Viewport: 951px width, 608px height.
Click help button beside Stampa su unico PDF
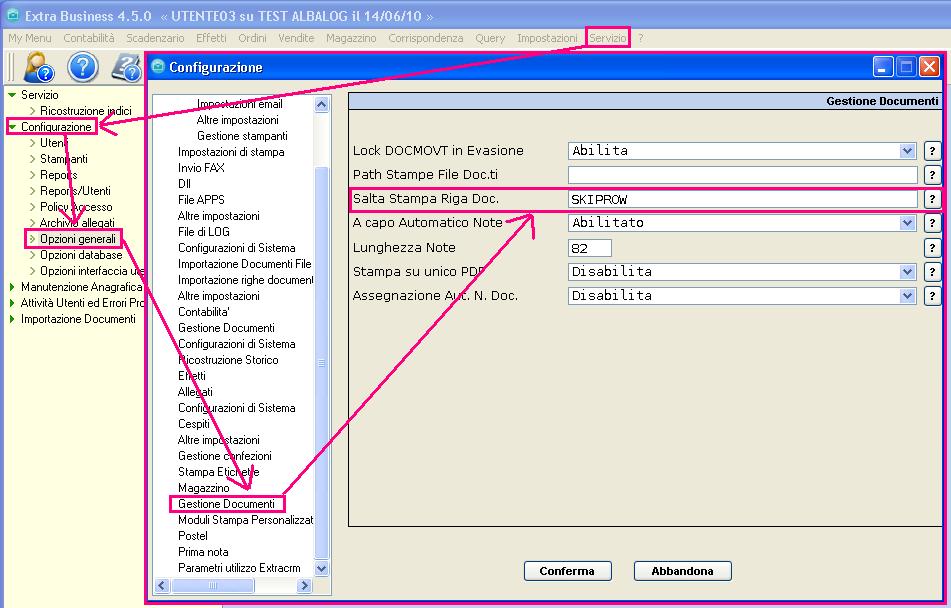click(x=932, y=272)
